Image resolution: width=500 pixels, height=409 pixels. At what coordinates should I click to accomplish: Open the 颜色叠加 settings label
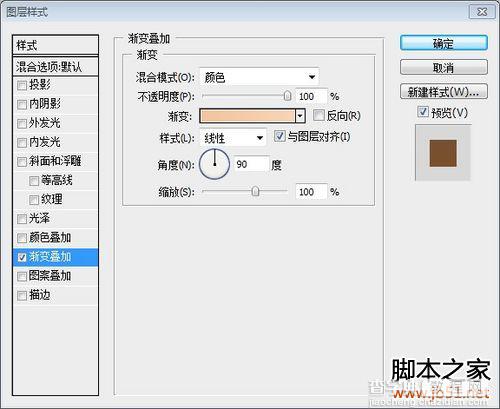pos(50,237)
